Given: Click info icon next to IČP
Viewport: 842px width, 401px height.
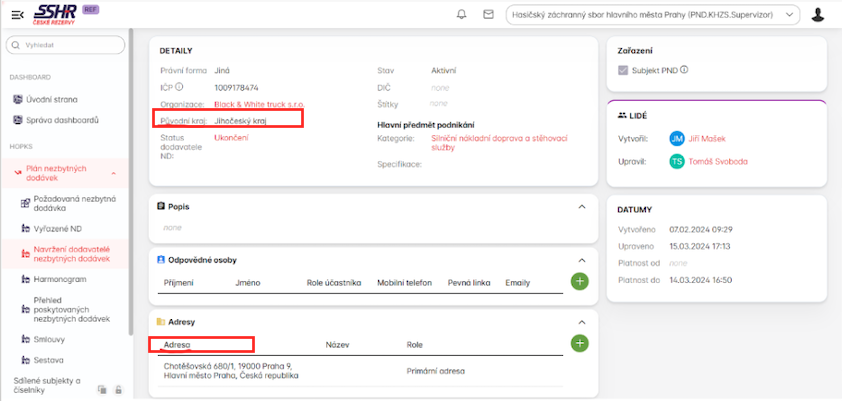Looking at the screenshot, I should [x=179, y=87].
